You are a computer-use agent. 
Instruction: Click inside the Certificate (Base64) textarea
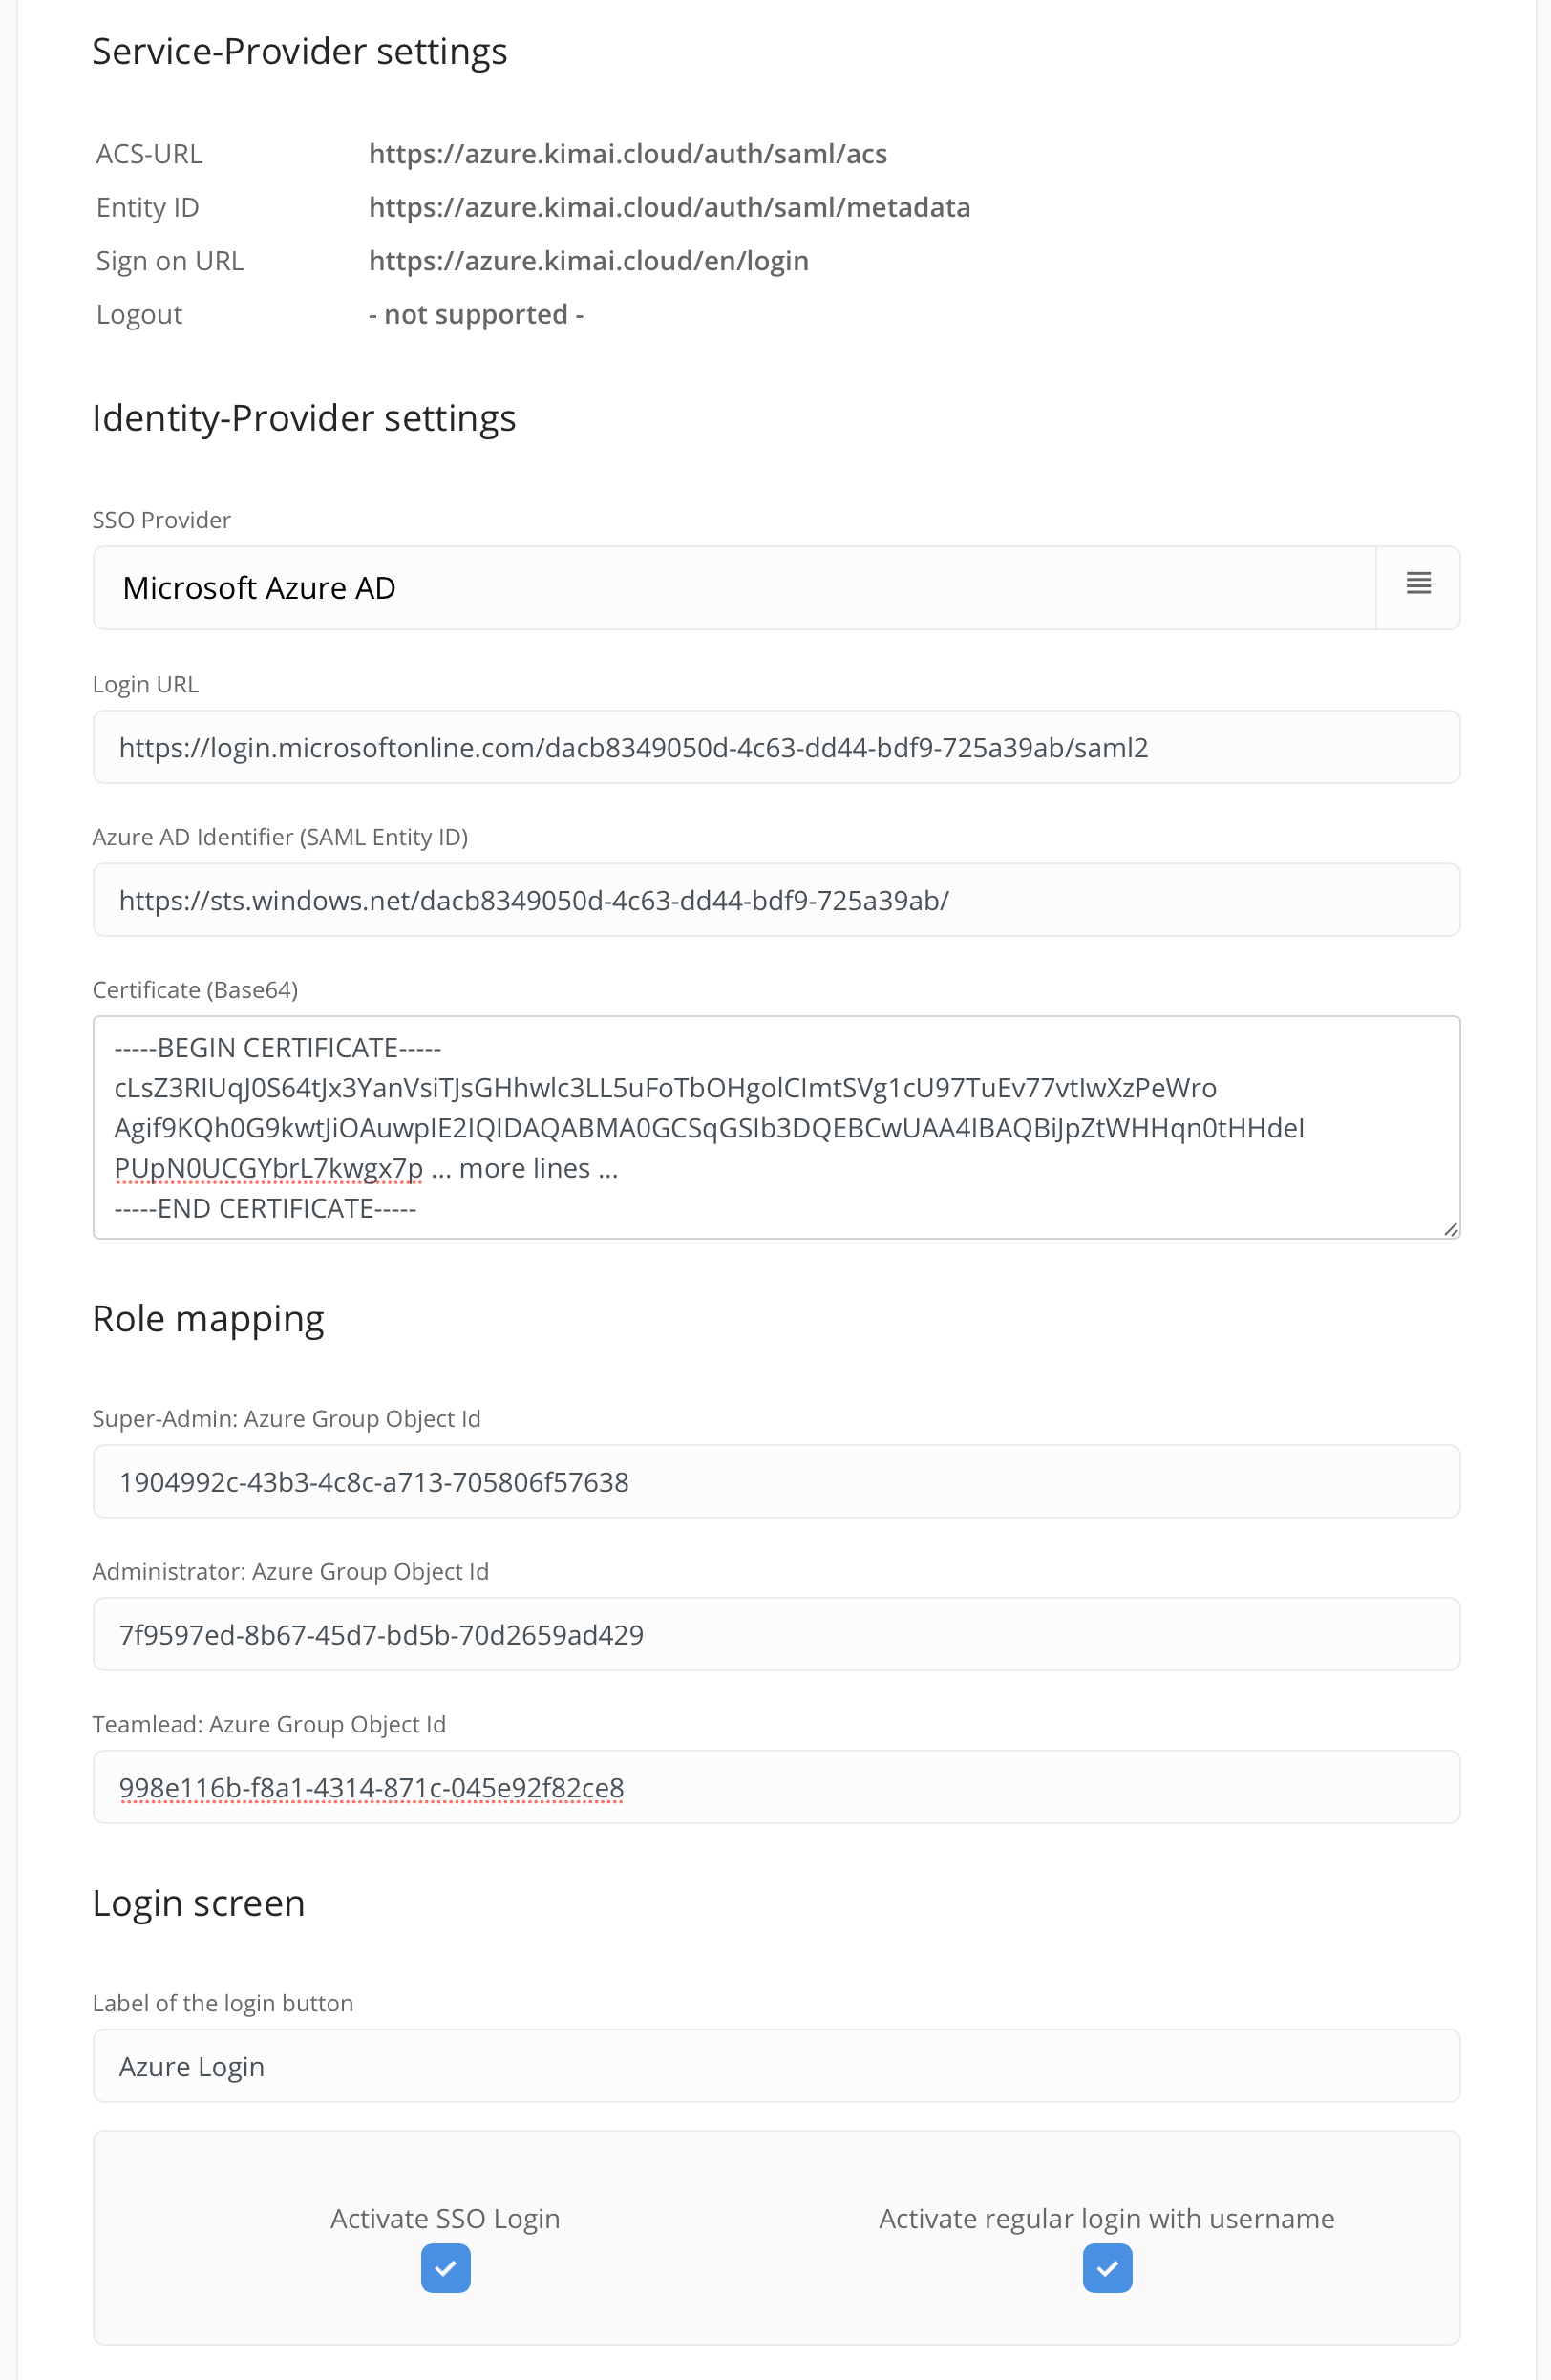(x=776, y=1127)
